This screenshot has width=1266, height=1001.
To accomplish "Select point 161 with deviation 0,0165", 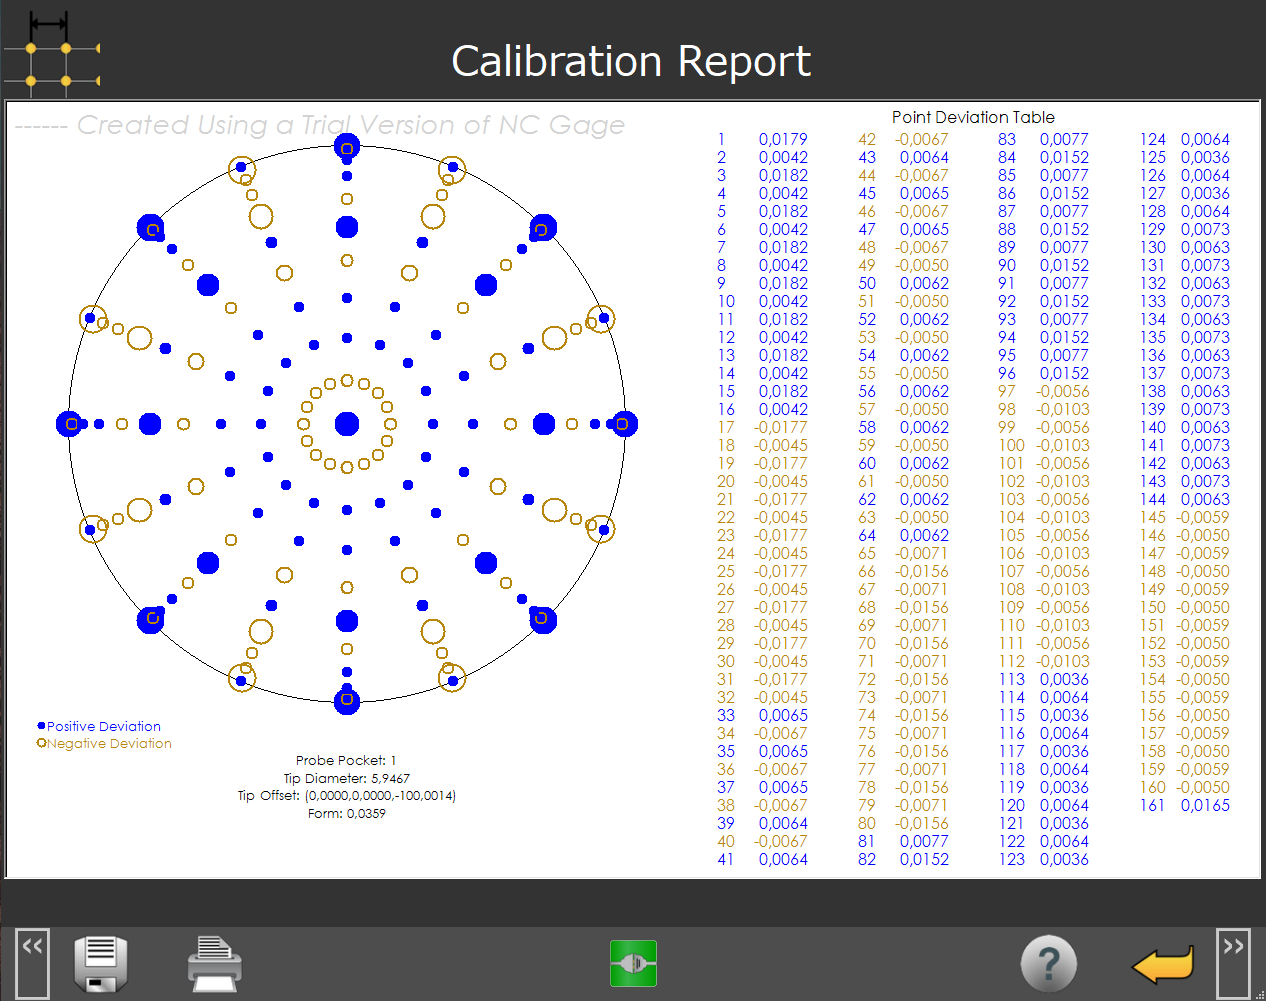I will tap(1185, 805).
